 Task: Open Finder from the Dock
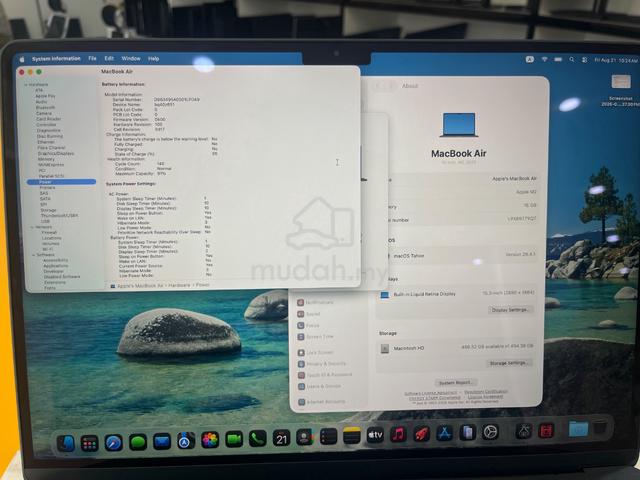pos(66,443)
